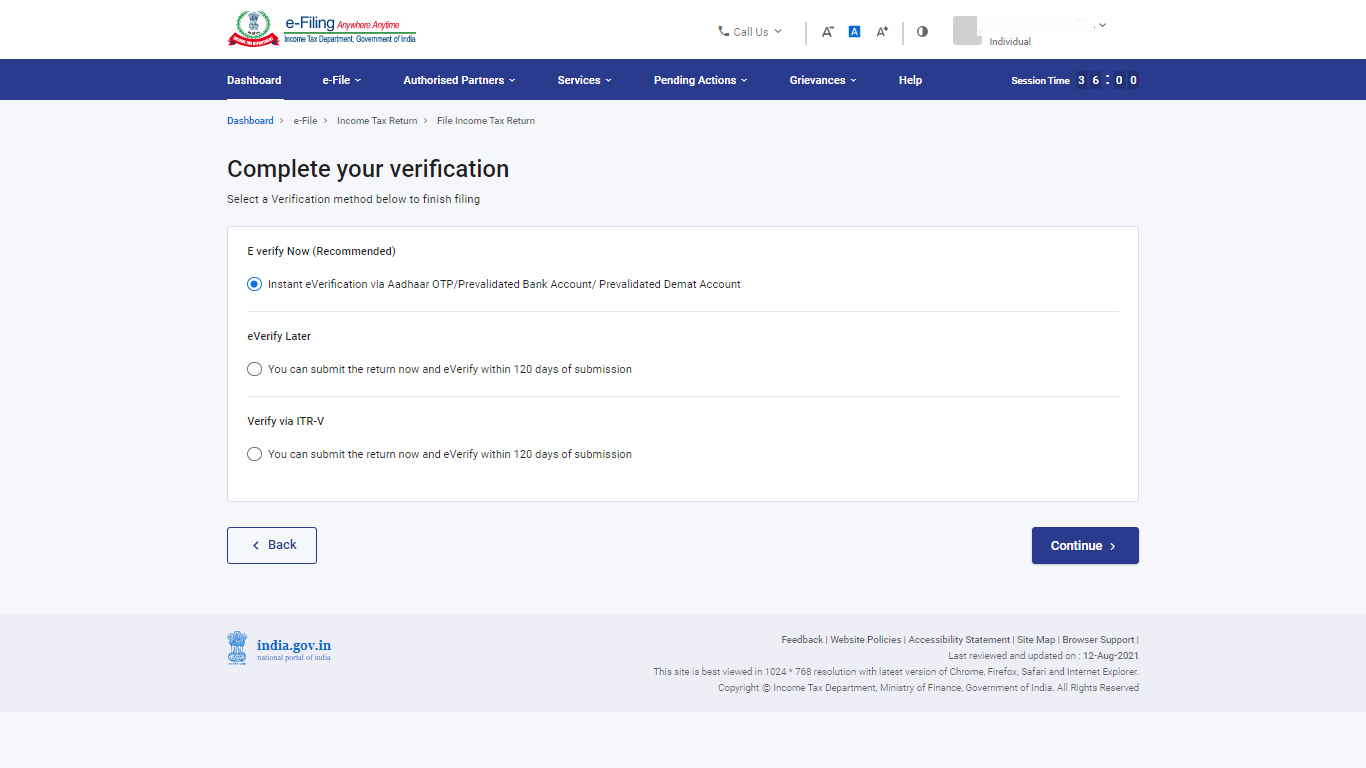Decrease font size with the A- icon
1366x768 pixels.
828,32
